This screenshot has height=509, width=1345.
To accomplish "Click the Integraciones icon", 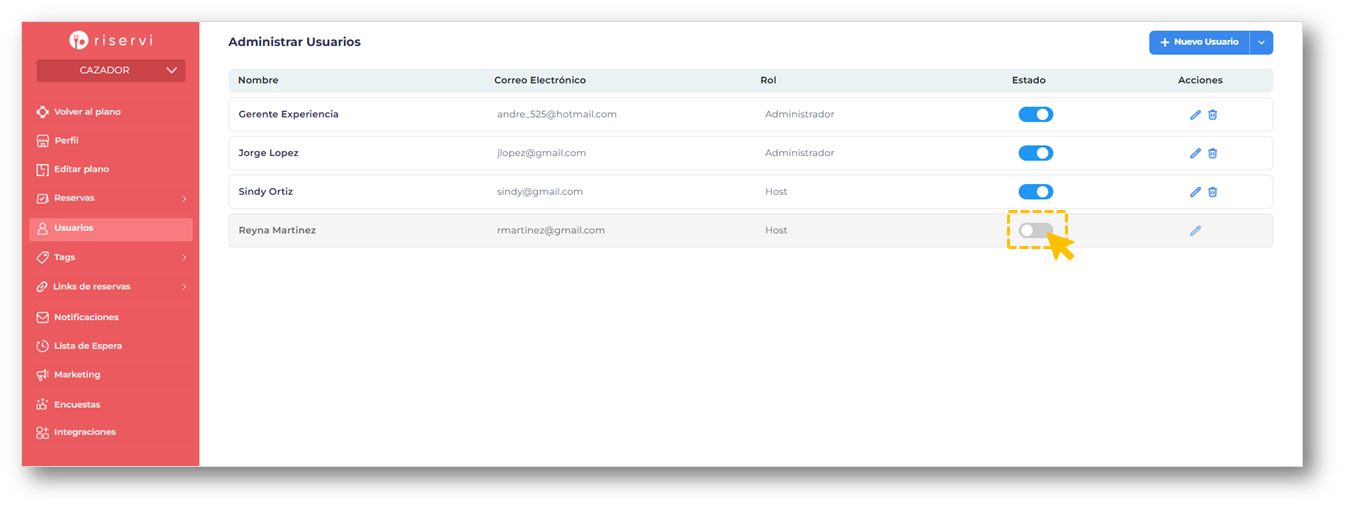I will (42, 433).
